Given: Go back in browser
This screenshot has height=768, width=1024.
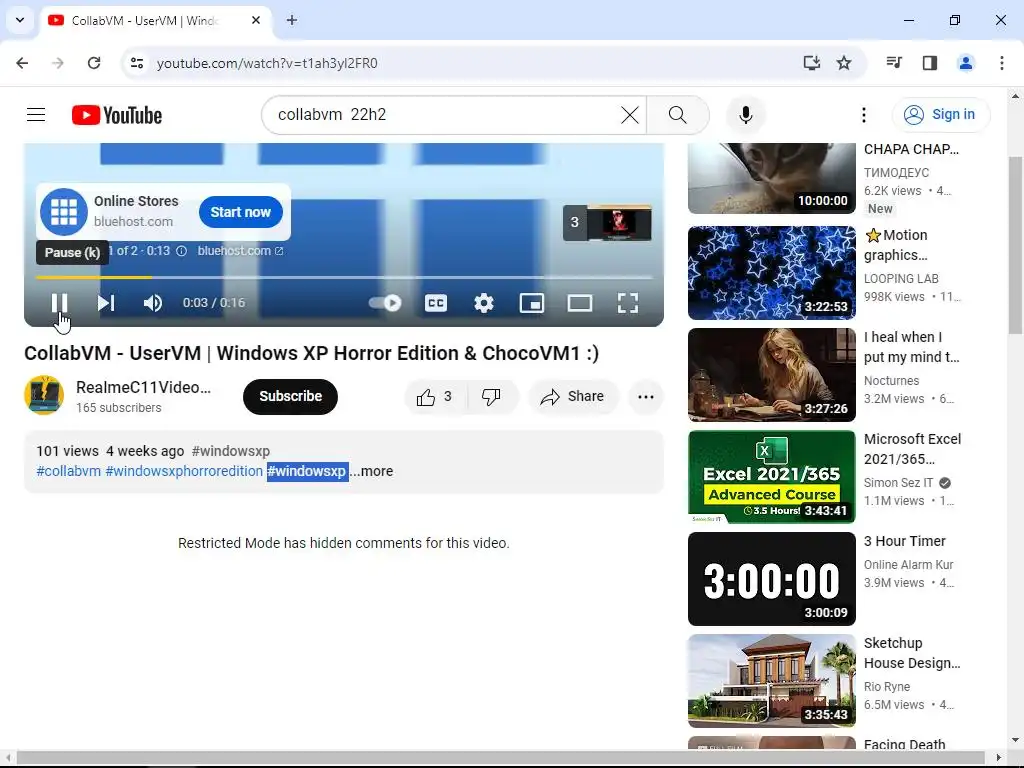Looking at the screenshot, I should pos(22,63).
